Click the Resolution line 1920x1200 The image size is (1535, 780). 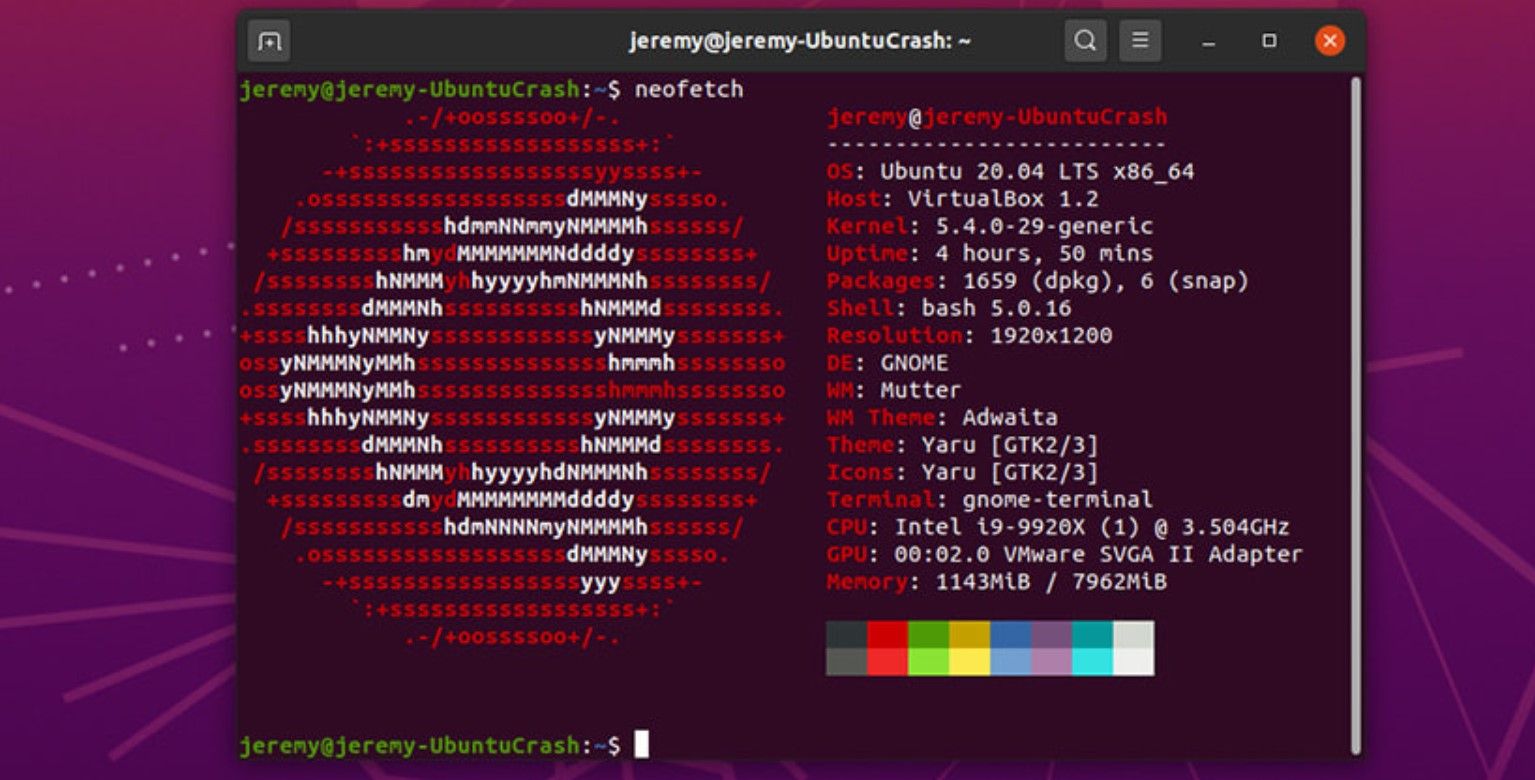[969, 336]
